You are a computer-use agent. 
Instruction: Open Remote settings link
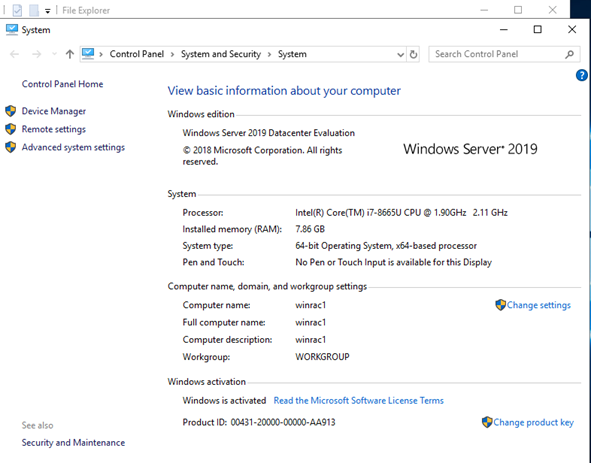pyautogui.click(x=54, y=129)
